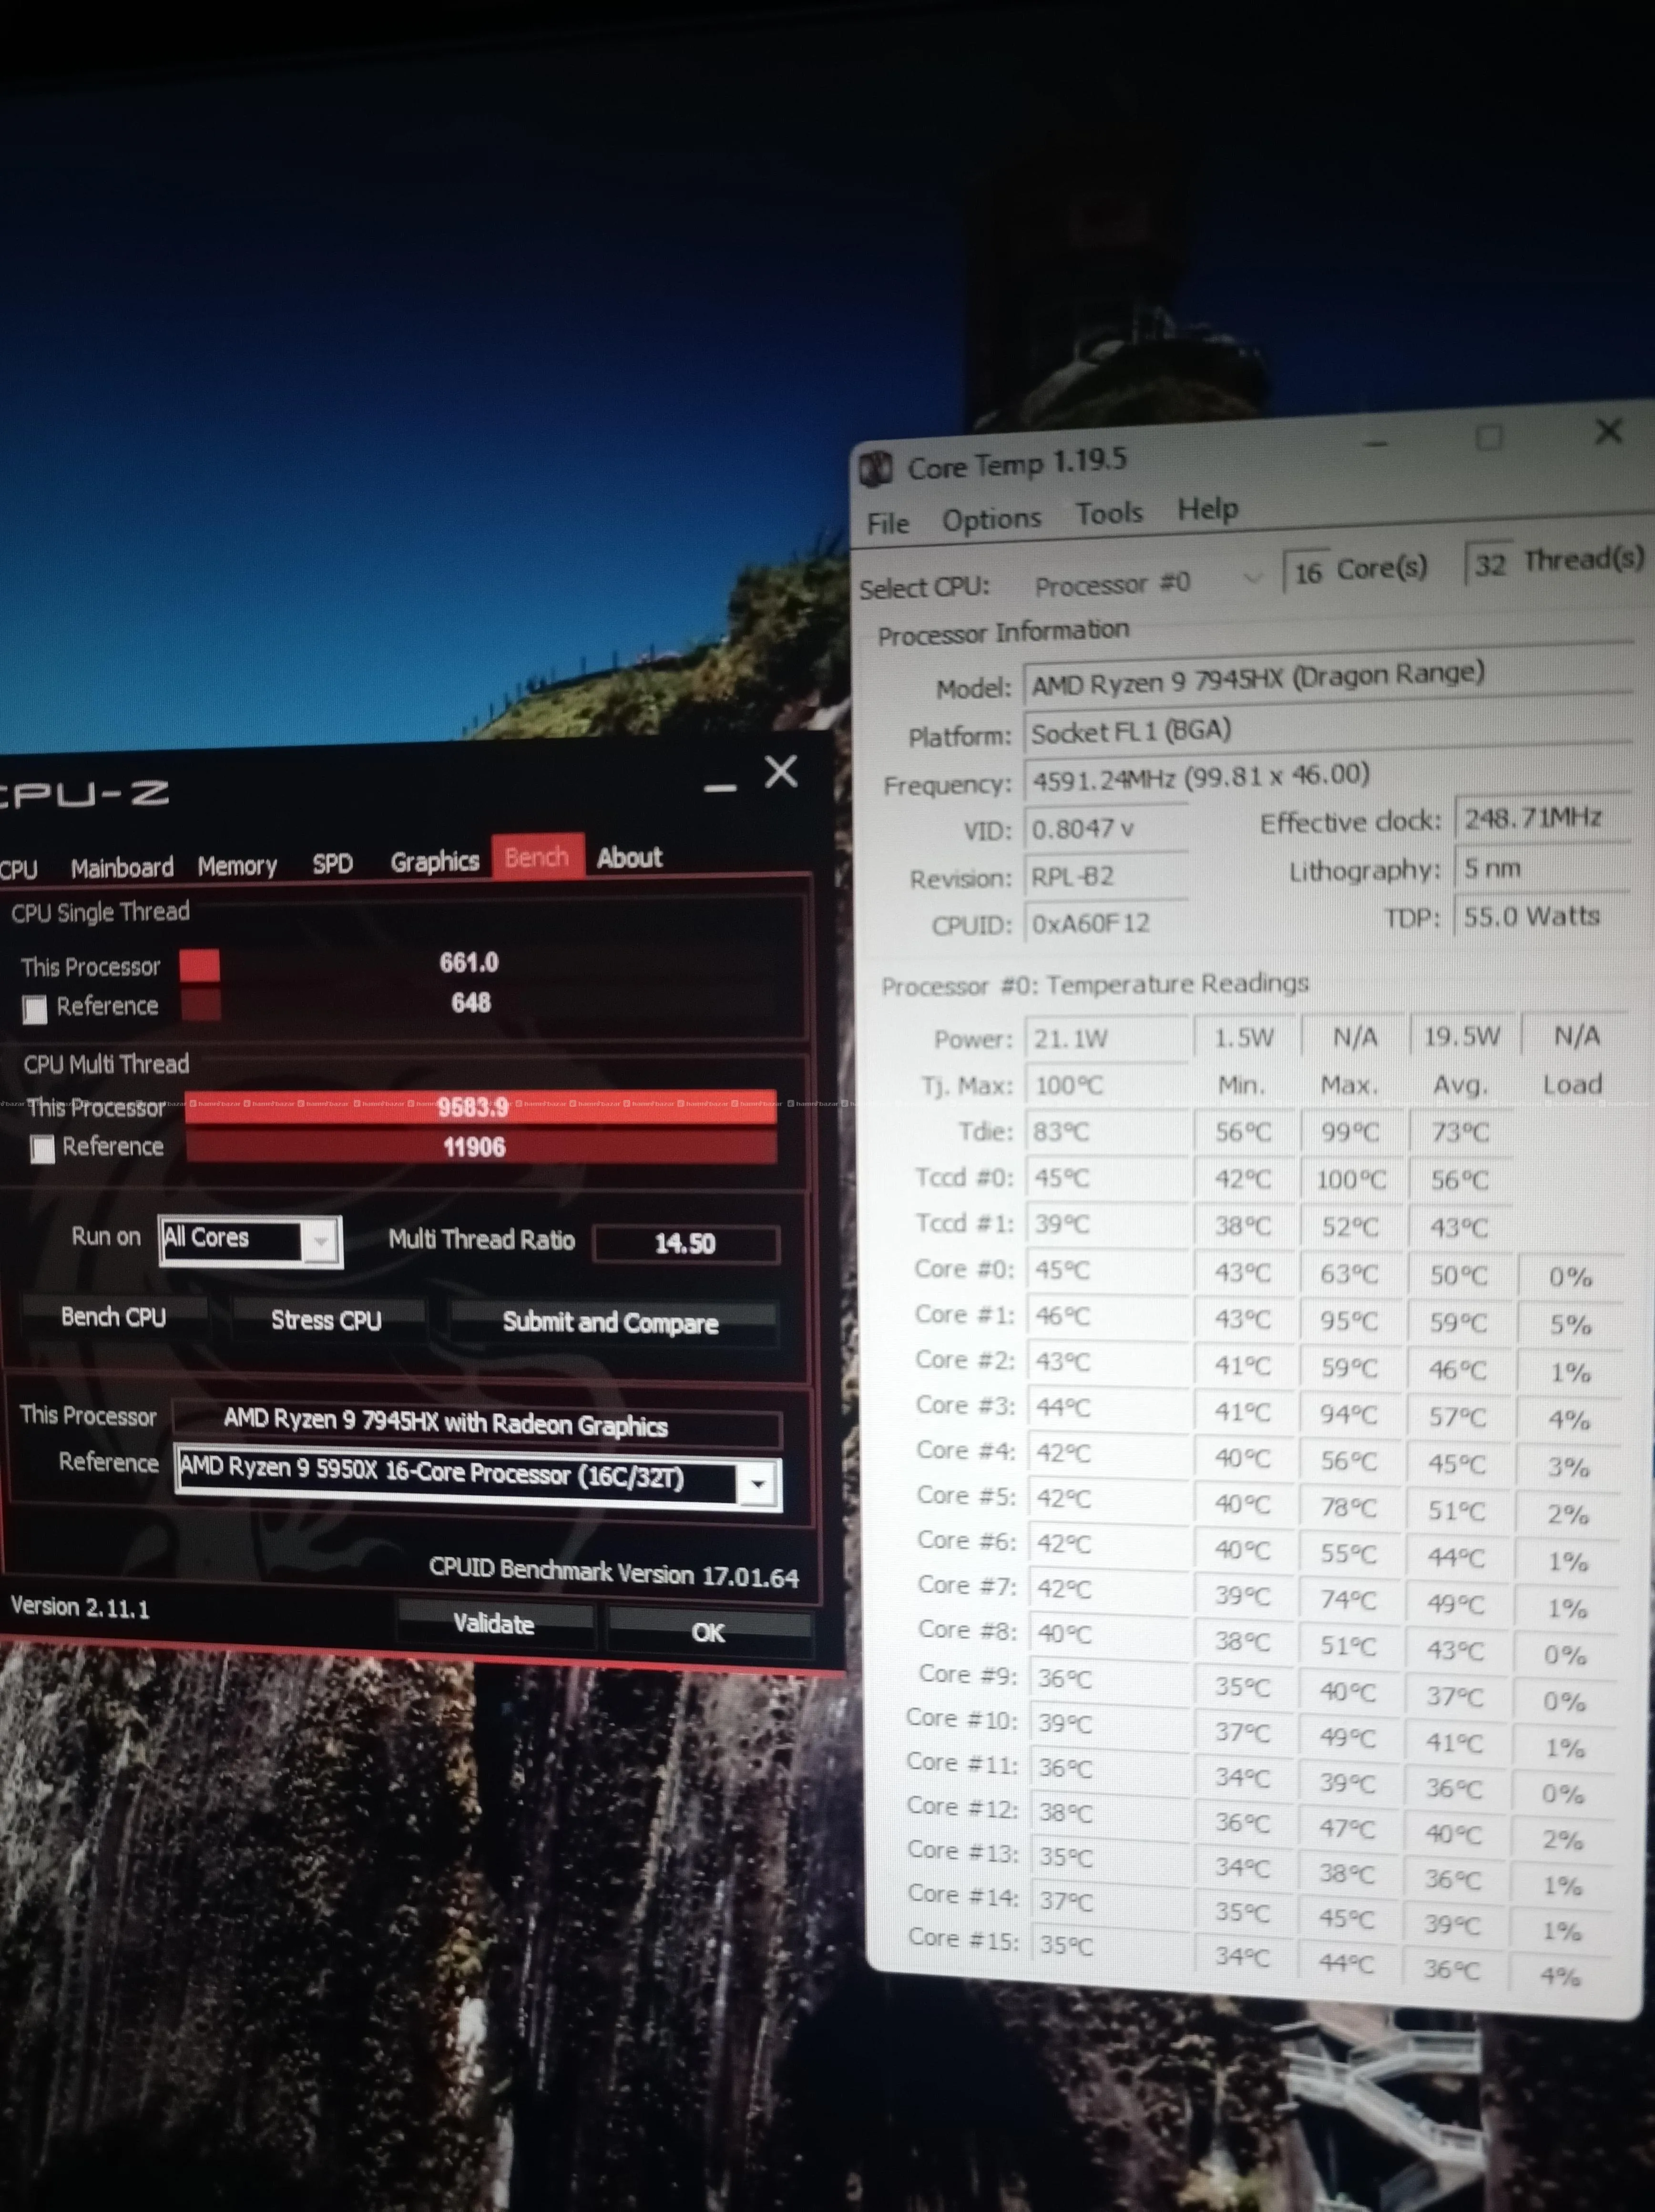Screen dimensions: 1655x2212
Task: Enable the Single Thread Reference checkbox
Action: coord(35,1010)
